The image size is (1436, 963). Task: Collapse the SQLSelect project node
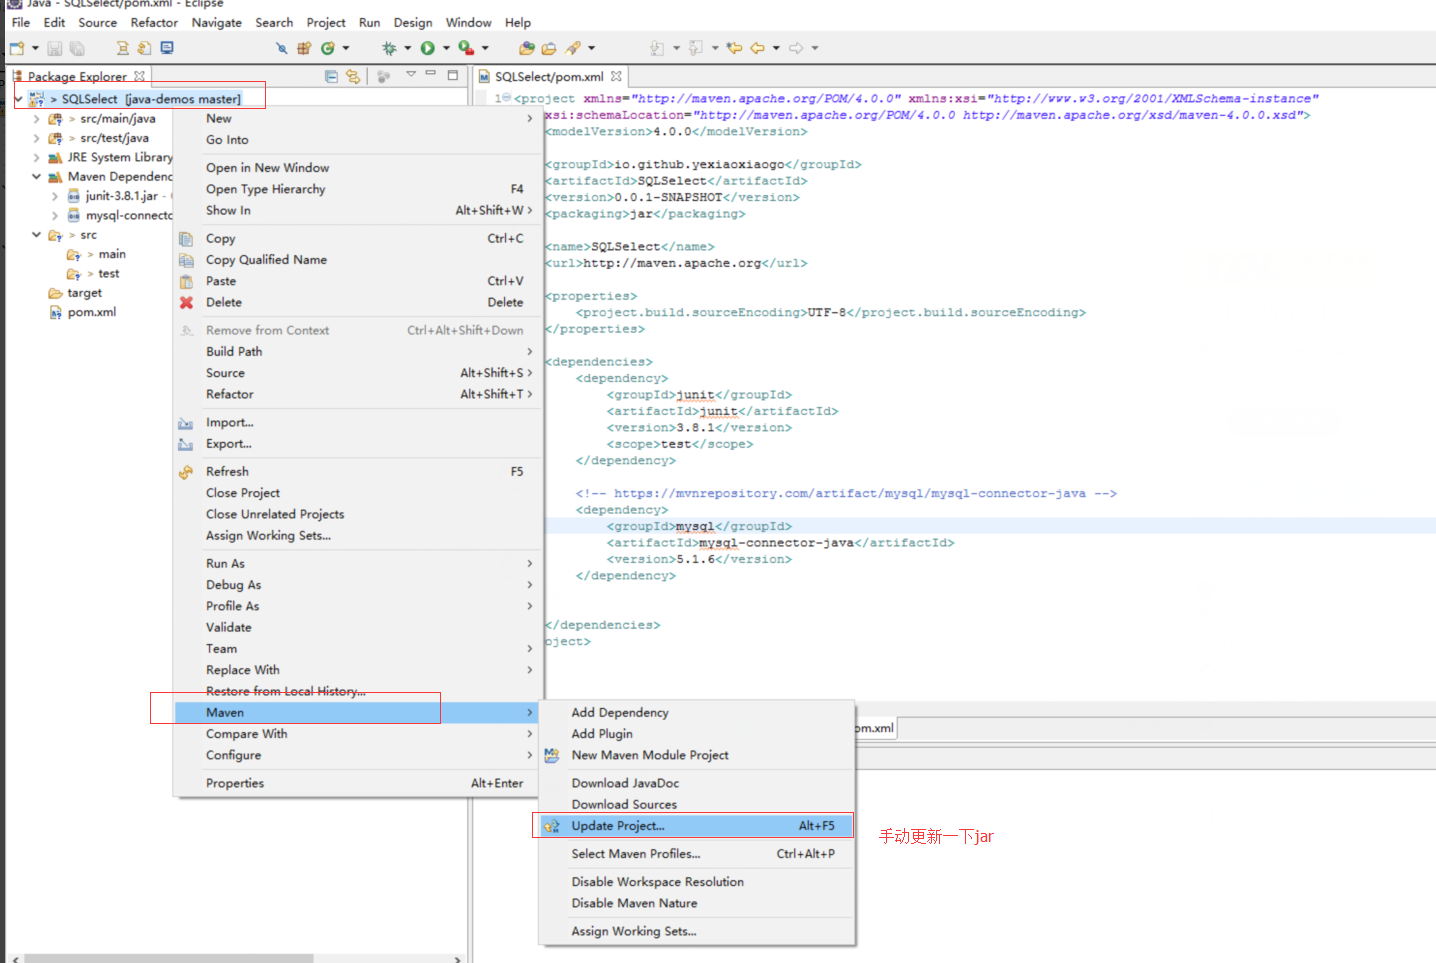pos(18,99)
